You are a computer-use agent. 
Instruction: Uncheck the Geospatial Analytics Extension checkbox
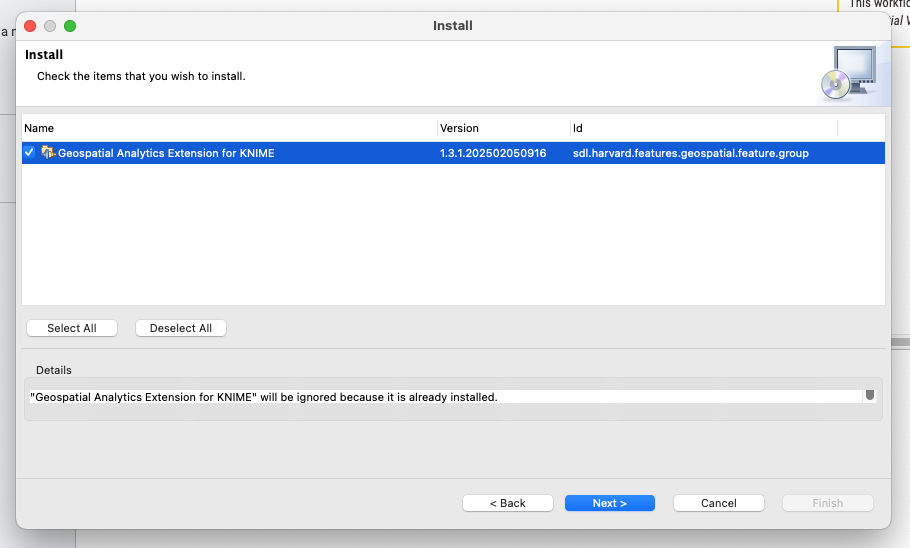click(29, 153)
